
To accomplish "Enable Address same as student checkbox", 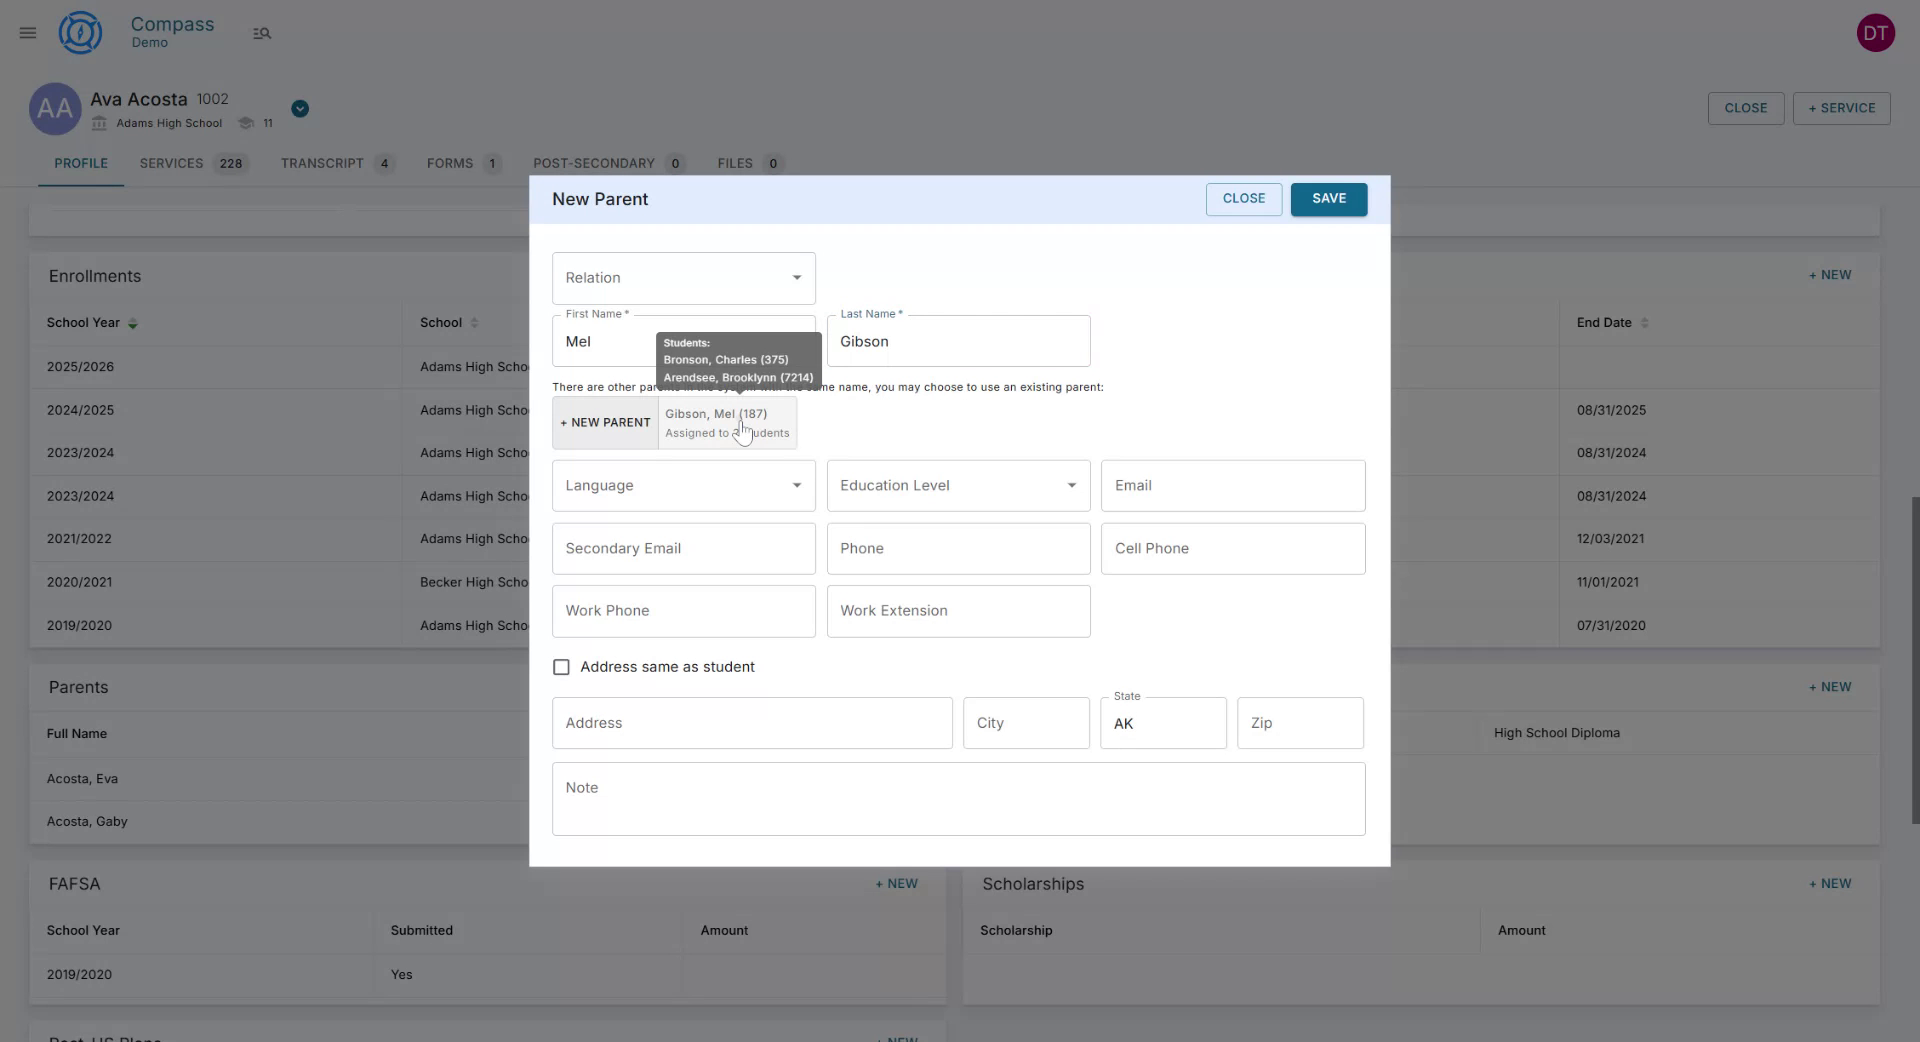I will tap(561, 667).
